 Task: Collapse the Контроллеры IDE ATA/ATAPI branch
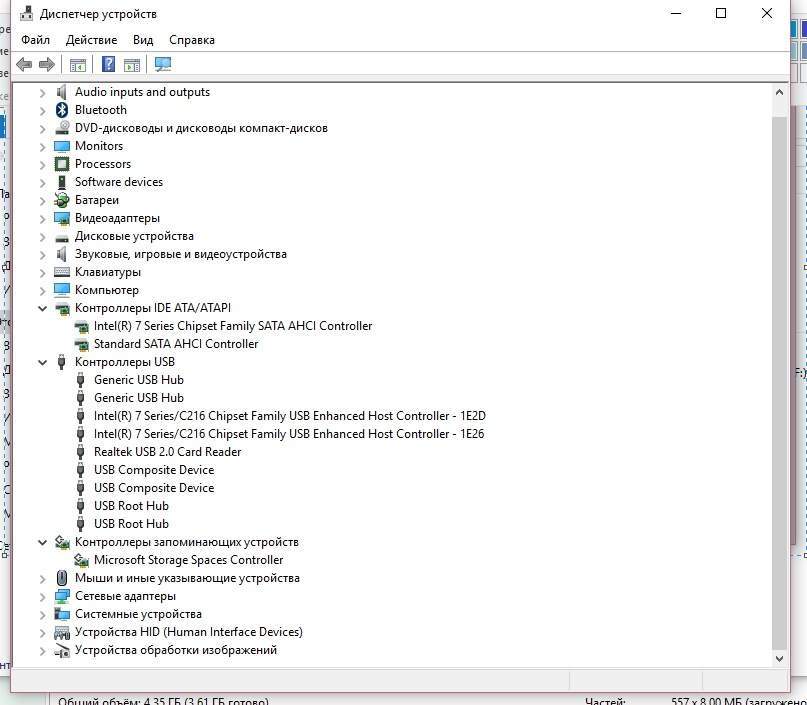tap(42, 308)
